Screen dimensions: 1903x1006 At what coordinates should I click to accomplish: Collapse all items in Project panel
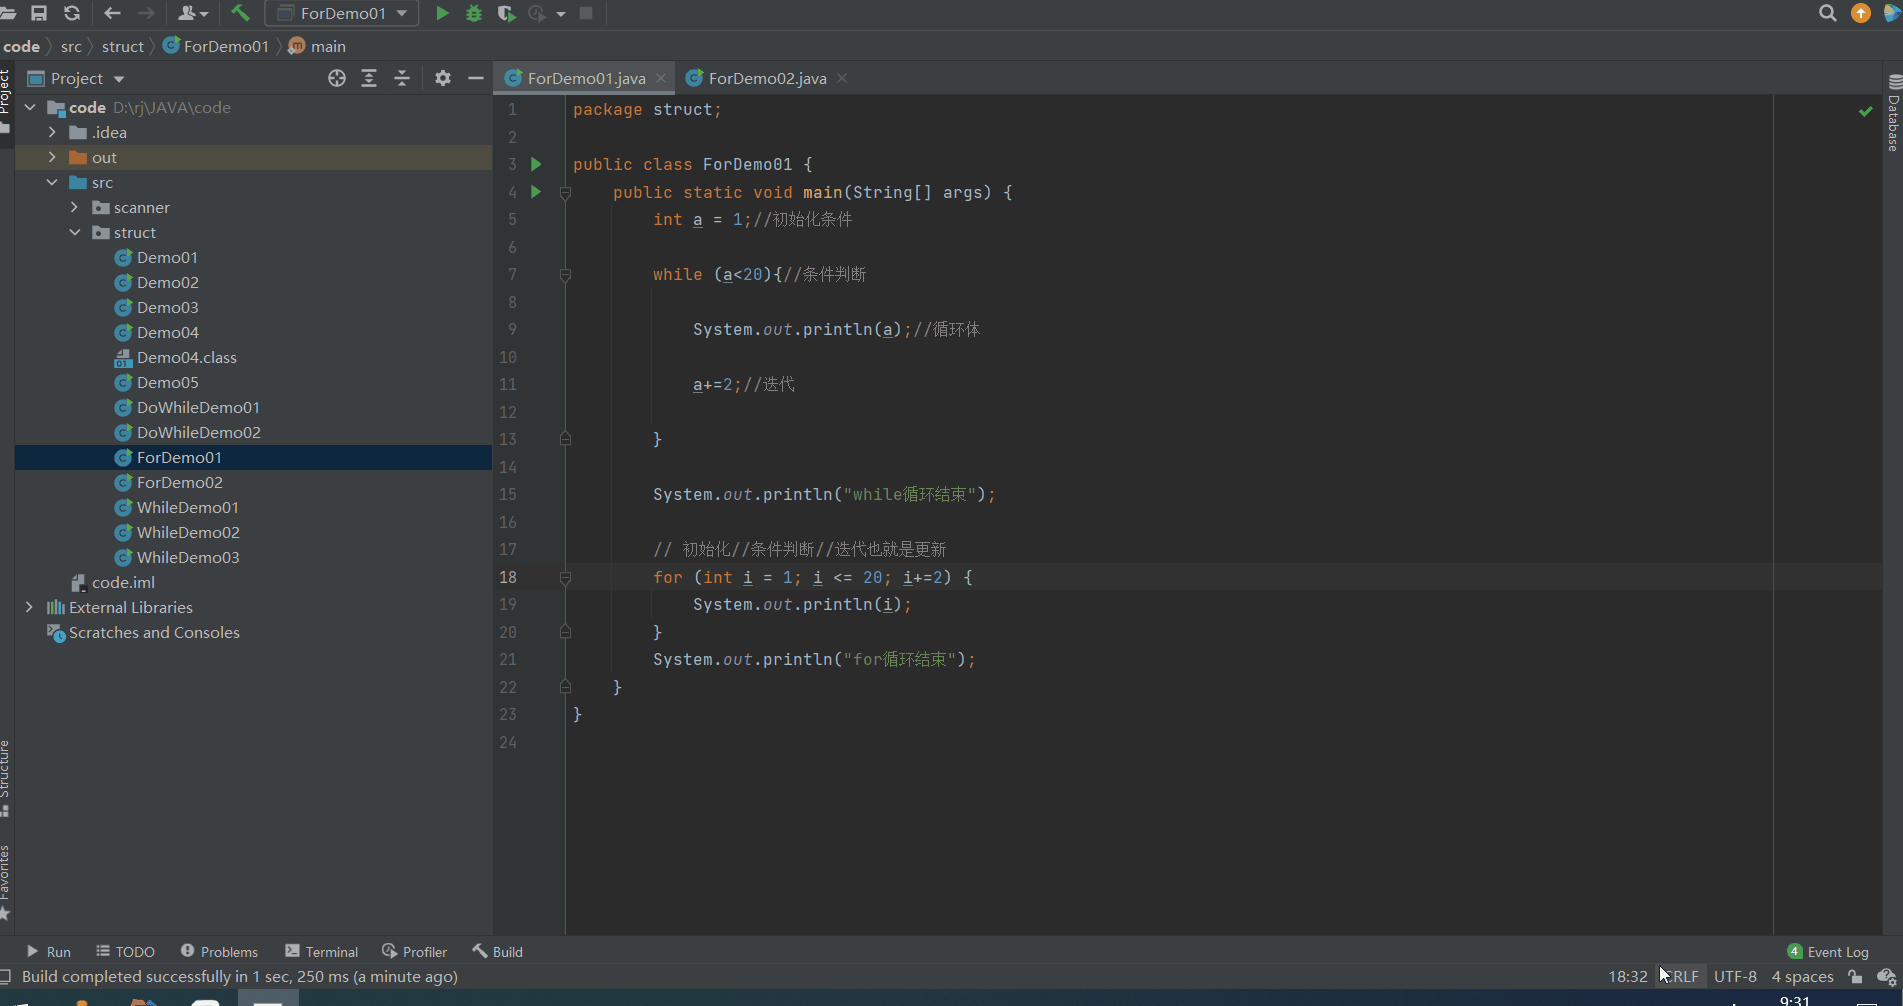[402, 78]
